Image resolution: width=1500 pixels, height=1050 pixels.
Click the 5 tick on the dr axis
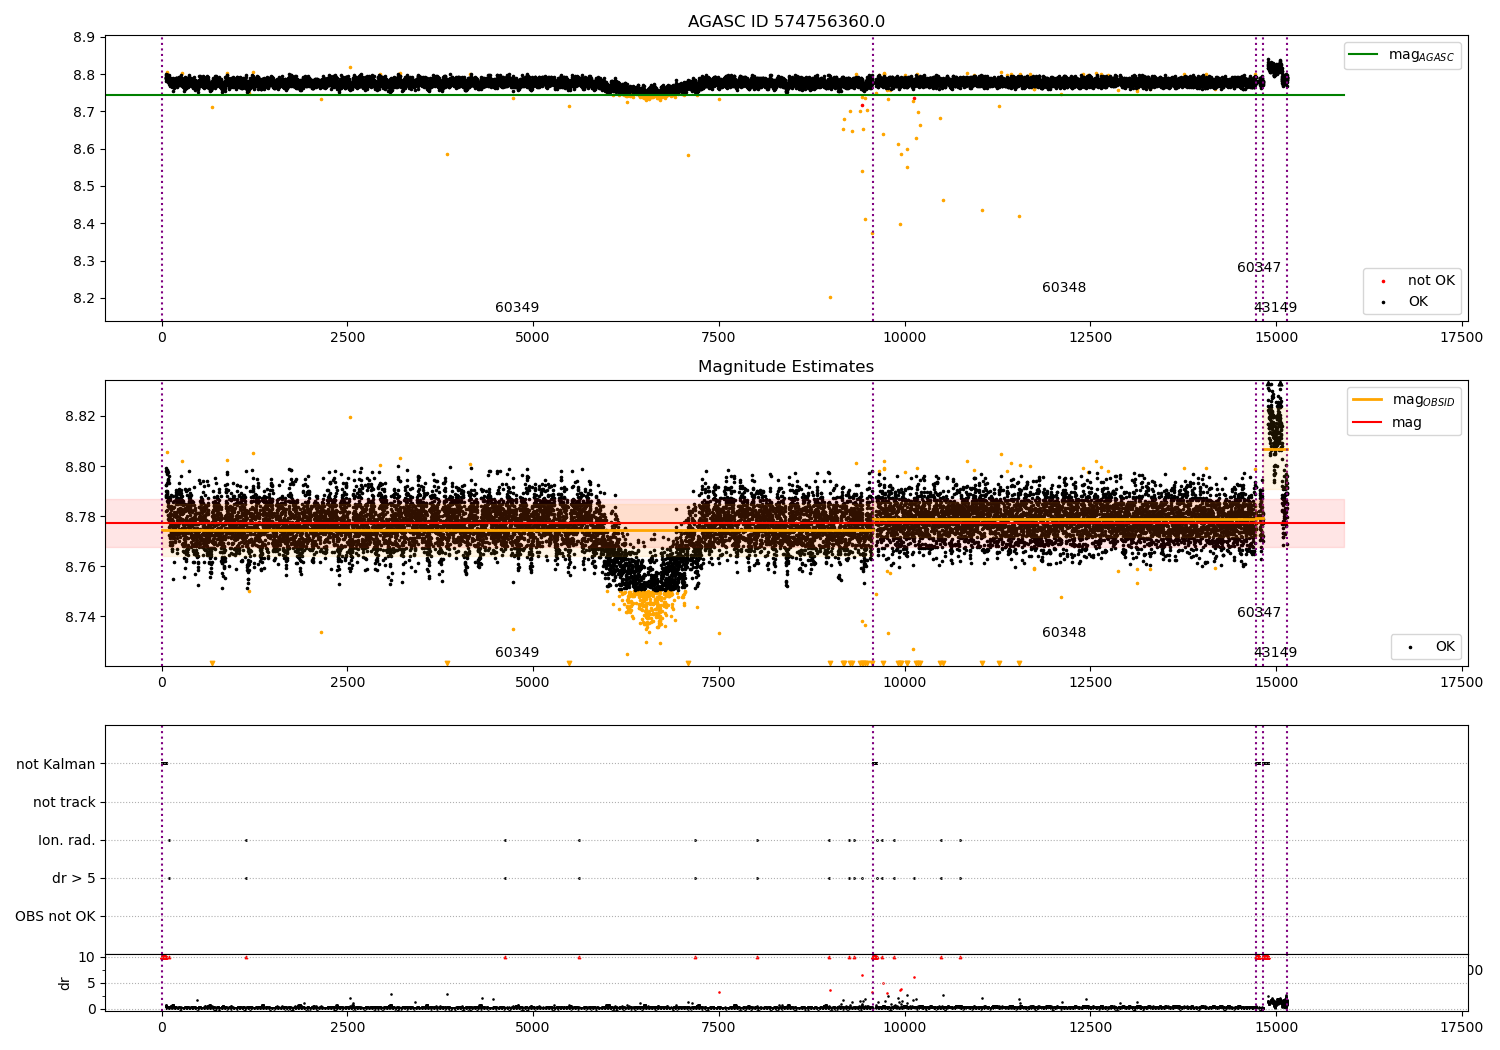click(x=91, y=983)
